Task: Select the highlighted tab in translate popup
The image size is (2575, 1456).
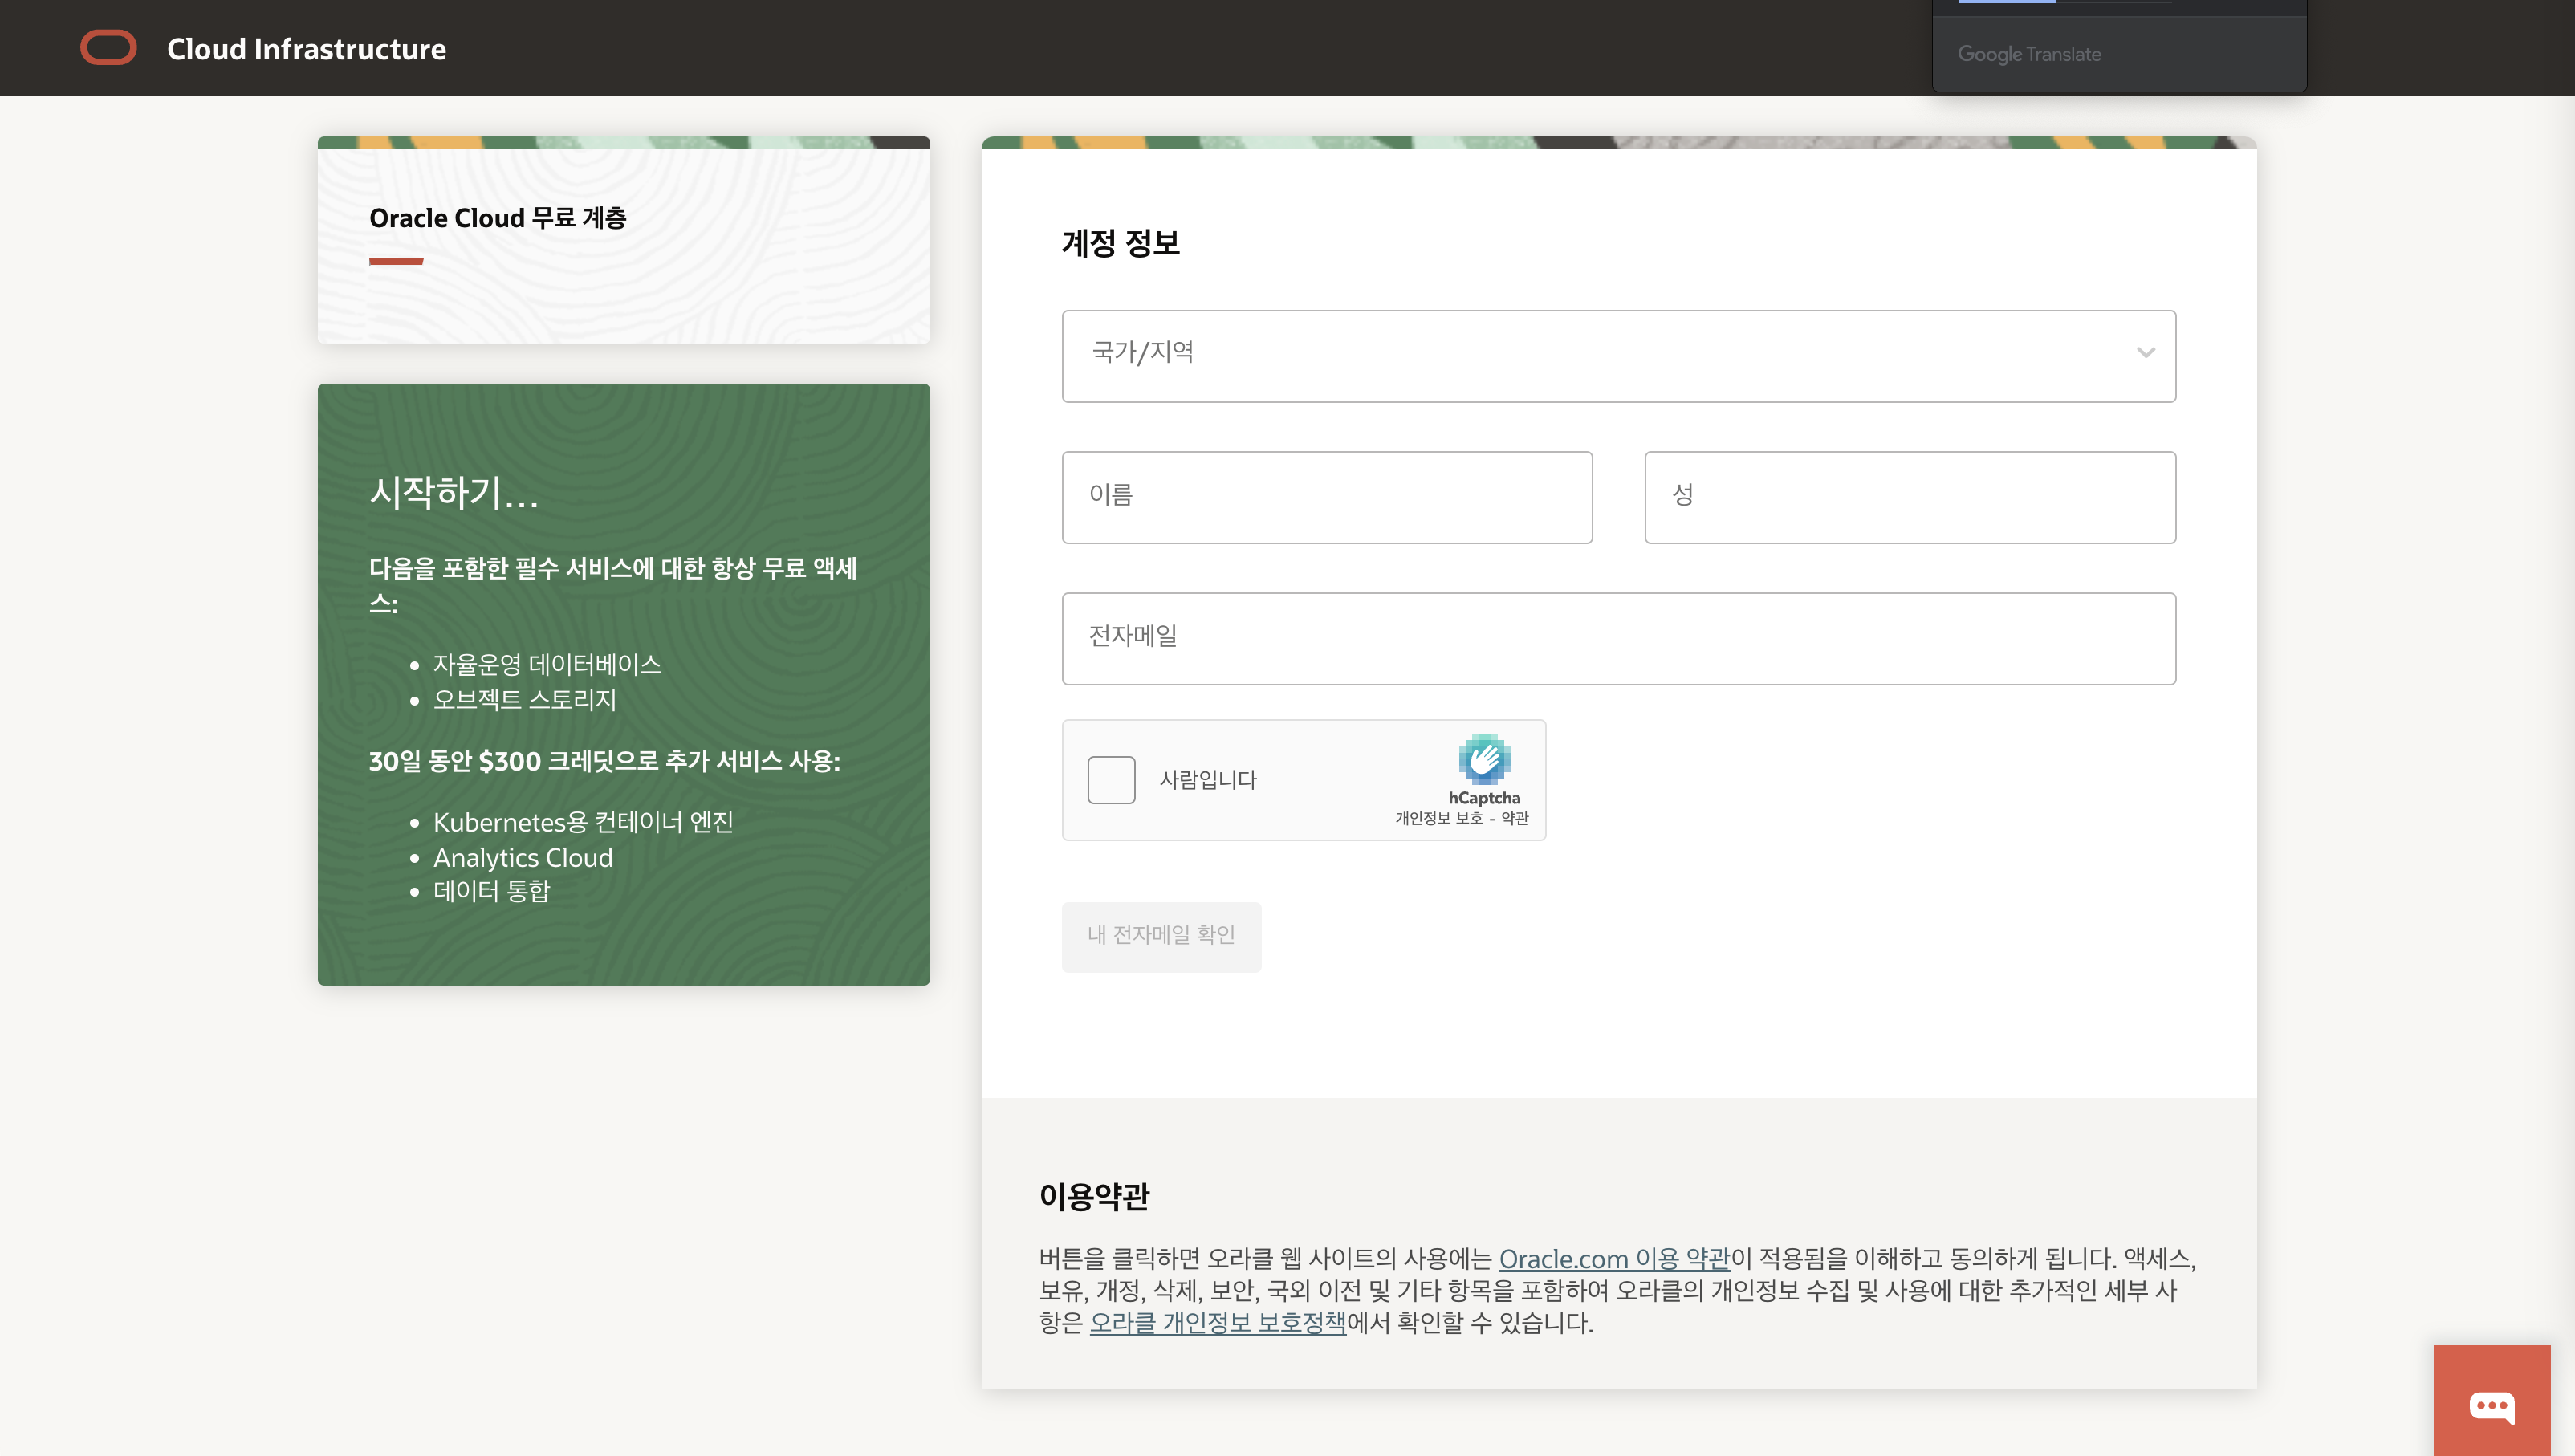Action: click(2006, 3)
